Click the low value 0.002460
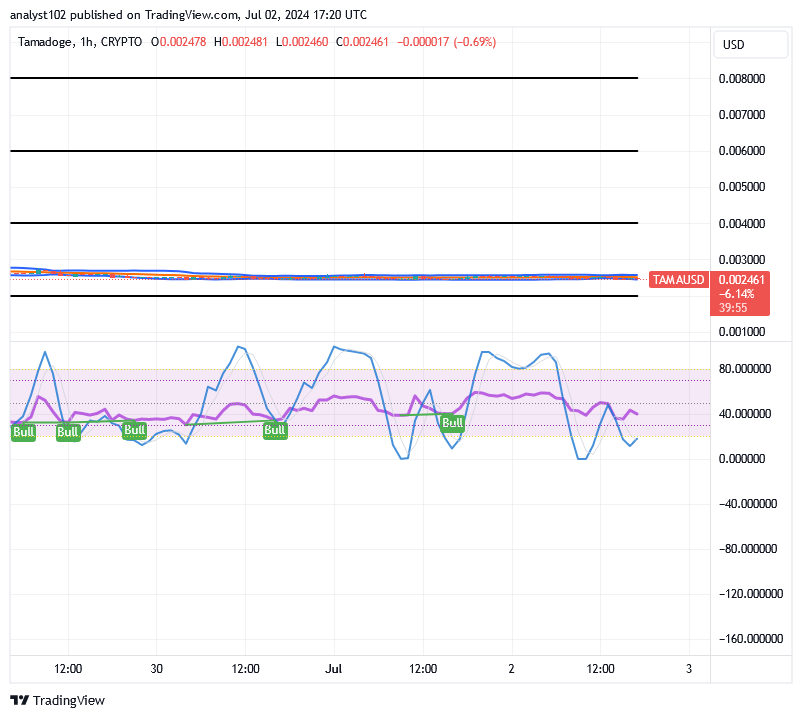Image resolution: width=802 pixels, height=718 pixels. tap(305, 42)
